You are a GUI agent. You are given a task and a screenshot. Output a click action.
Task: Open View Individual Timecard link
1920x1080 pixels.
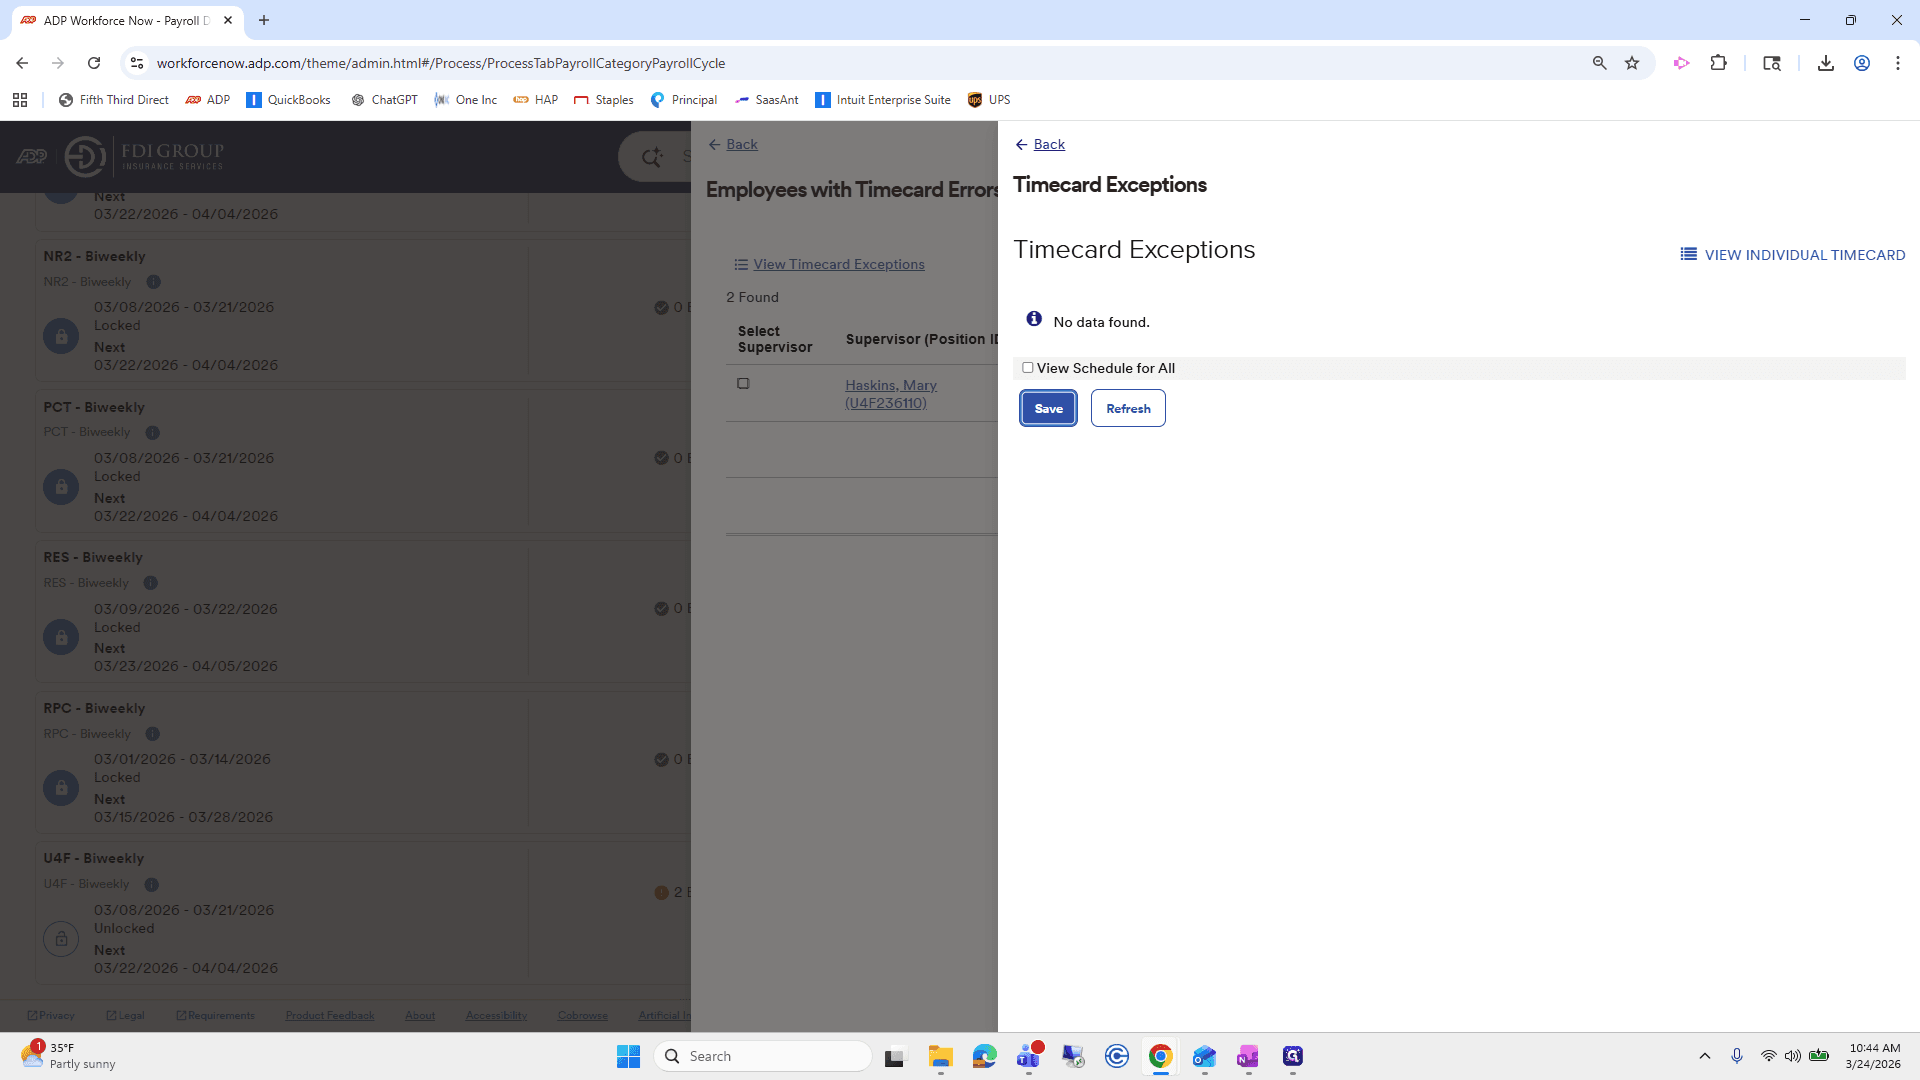pyautogui.click(x=1793, y=255)
